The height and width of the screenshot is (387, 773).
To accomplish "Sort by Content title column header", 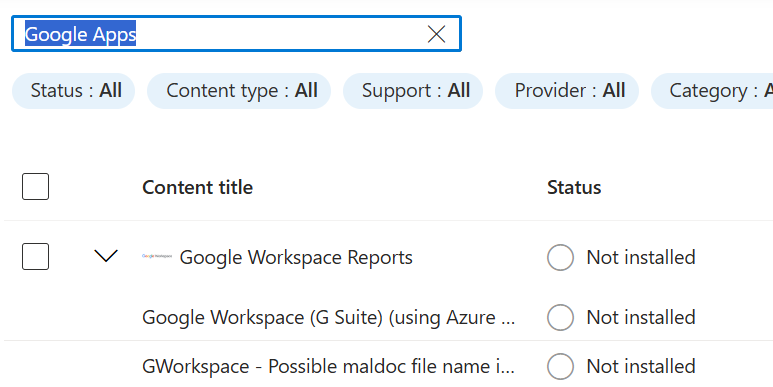I will (198, 187).
